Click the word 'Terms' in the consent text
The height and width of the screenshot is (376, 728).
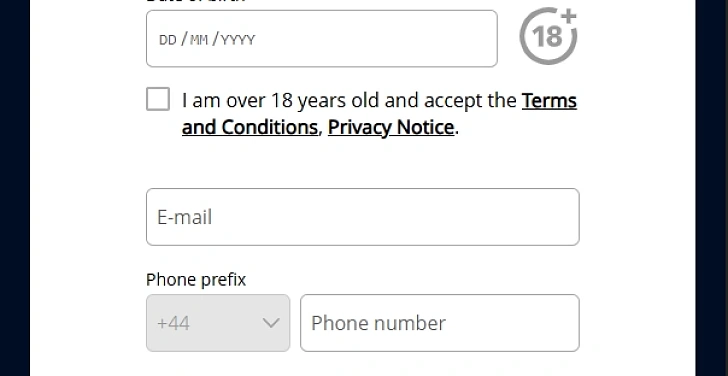pos(549,100)
